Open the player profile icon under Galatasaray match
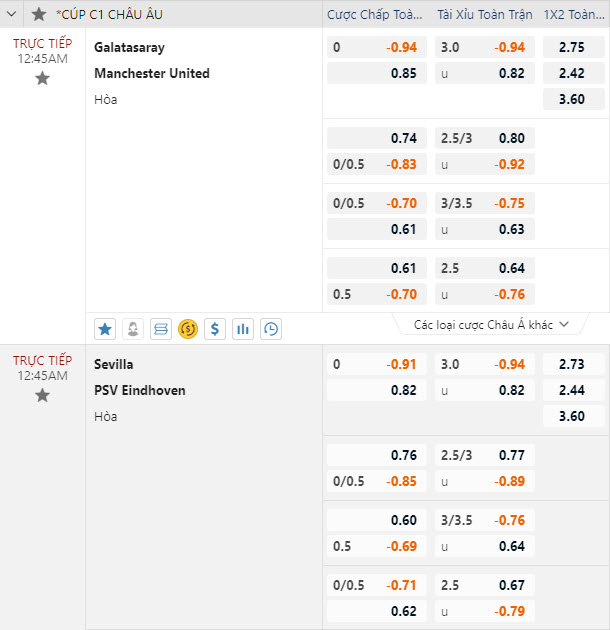The height and width of the screenshot is (630, 610). [x=133, y=329]
